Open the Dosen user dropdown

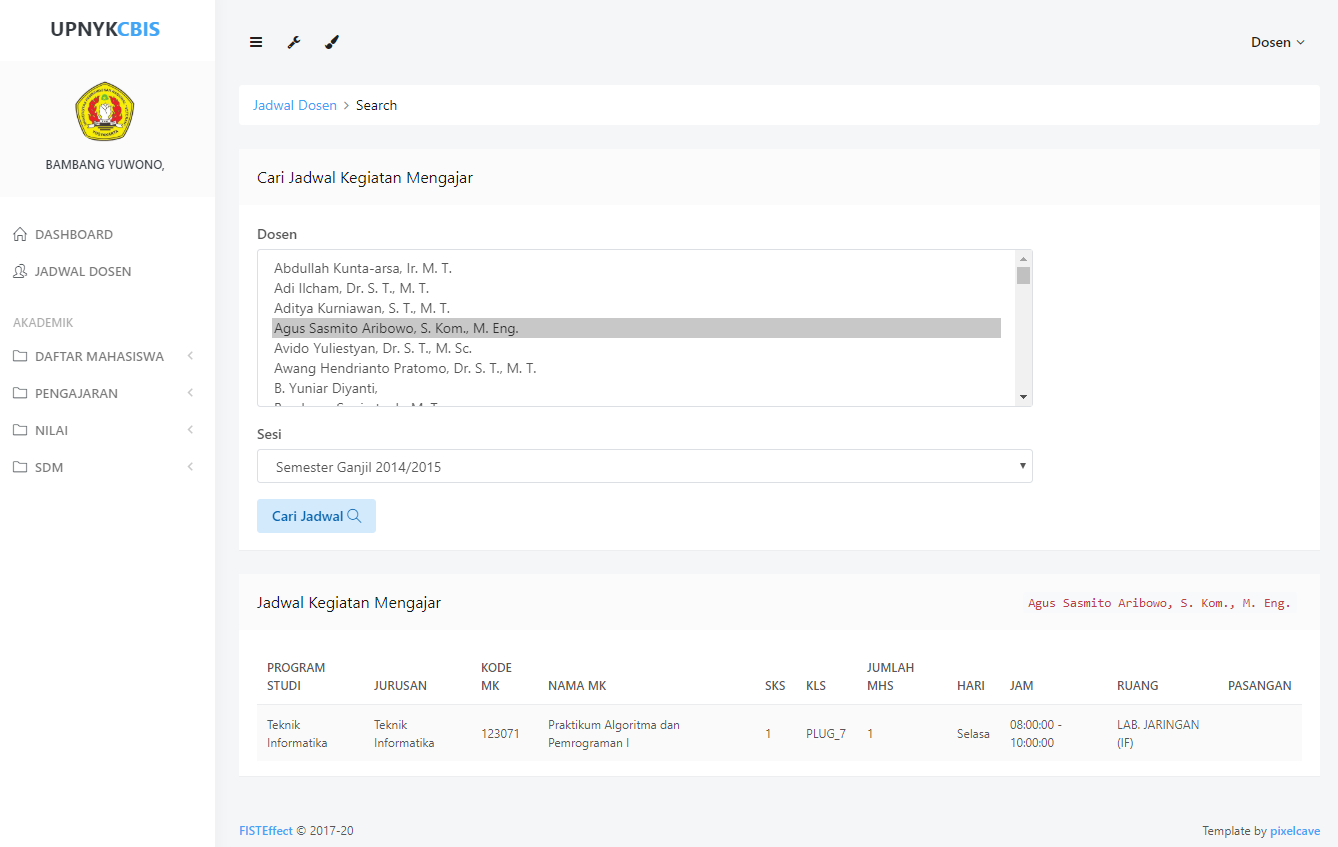(1277, 42)
